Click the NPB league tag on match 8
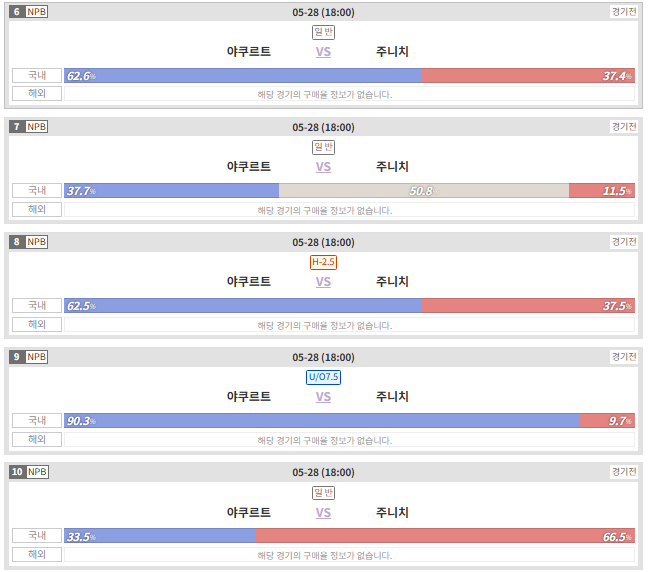 click(36, 242)
